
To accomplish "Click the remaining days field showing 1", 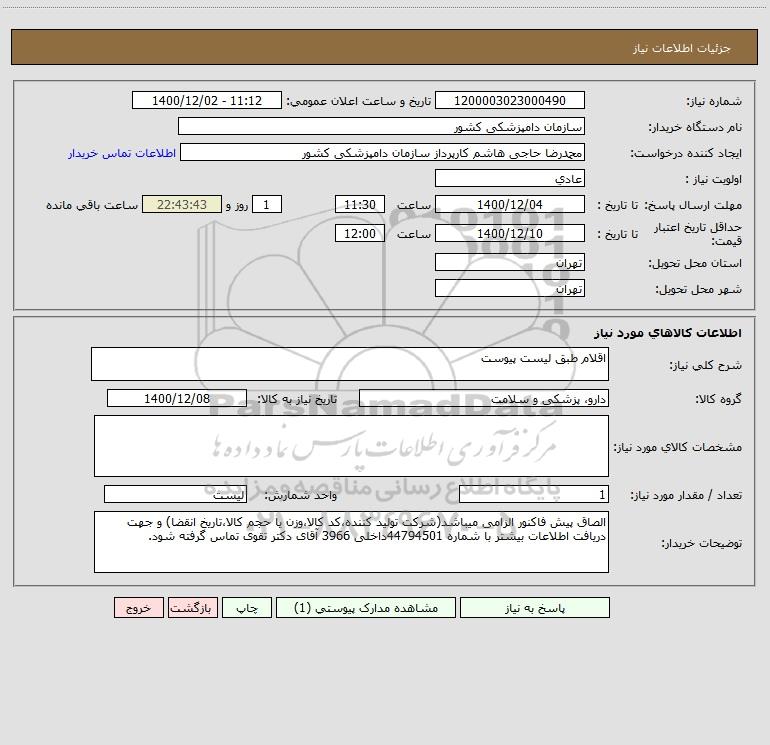I will click(267, 204).
